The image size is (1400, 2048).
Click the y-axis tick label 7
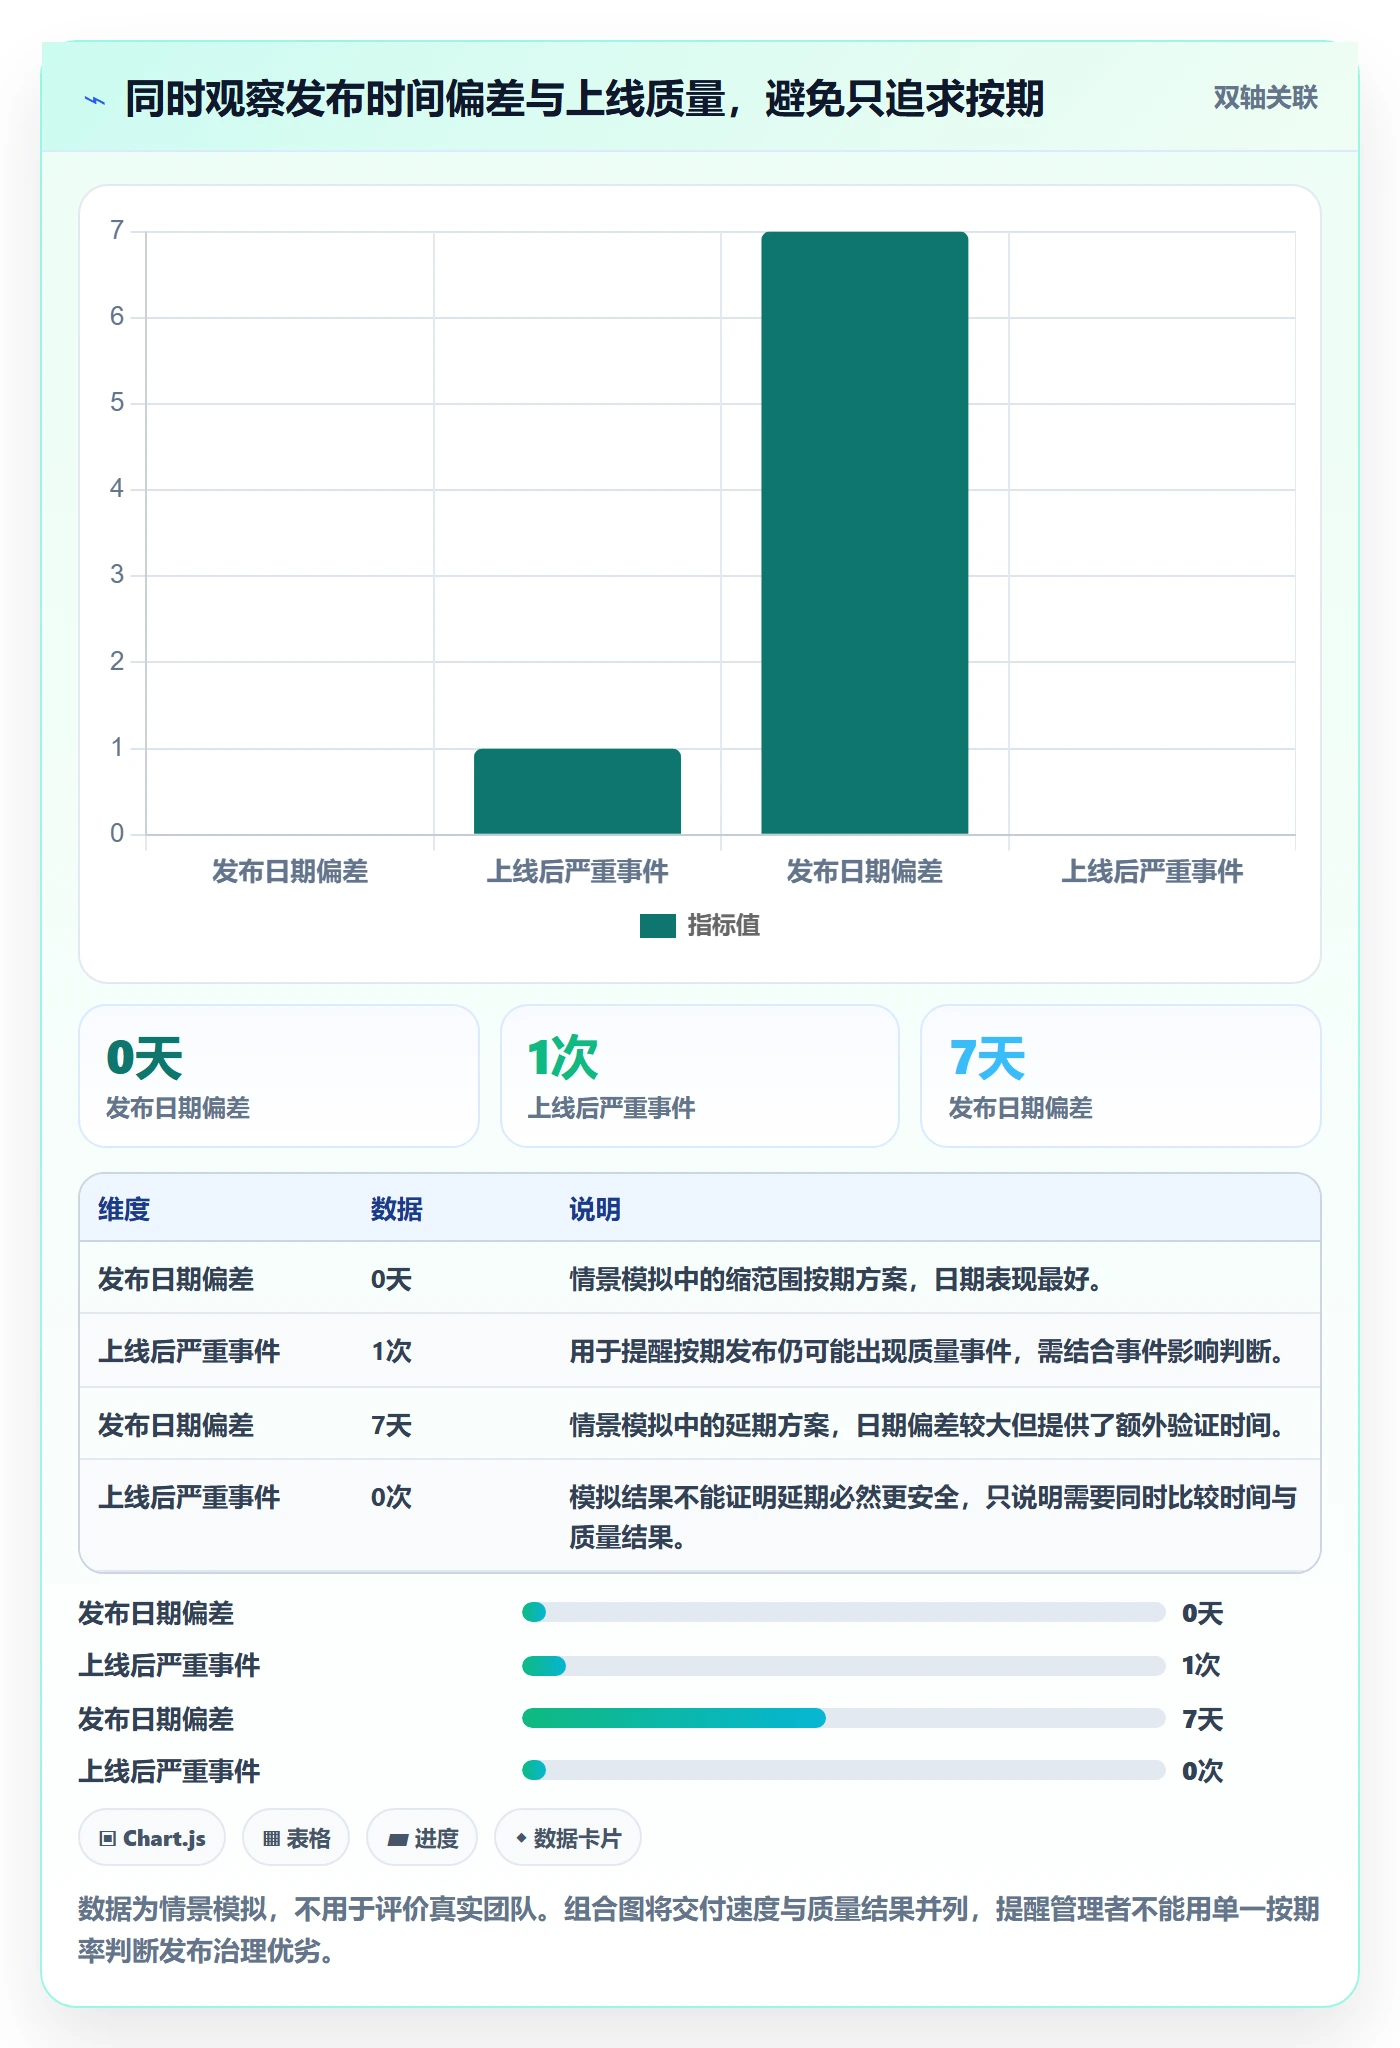[117, 231]
